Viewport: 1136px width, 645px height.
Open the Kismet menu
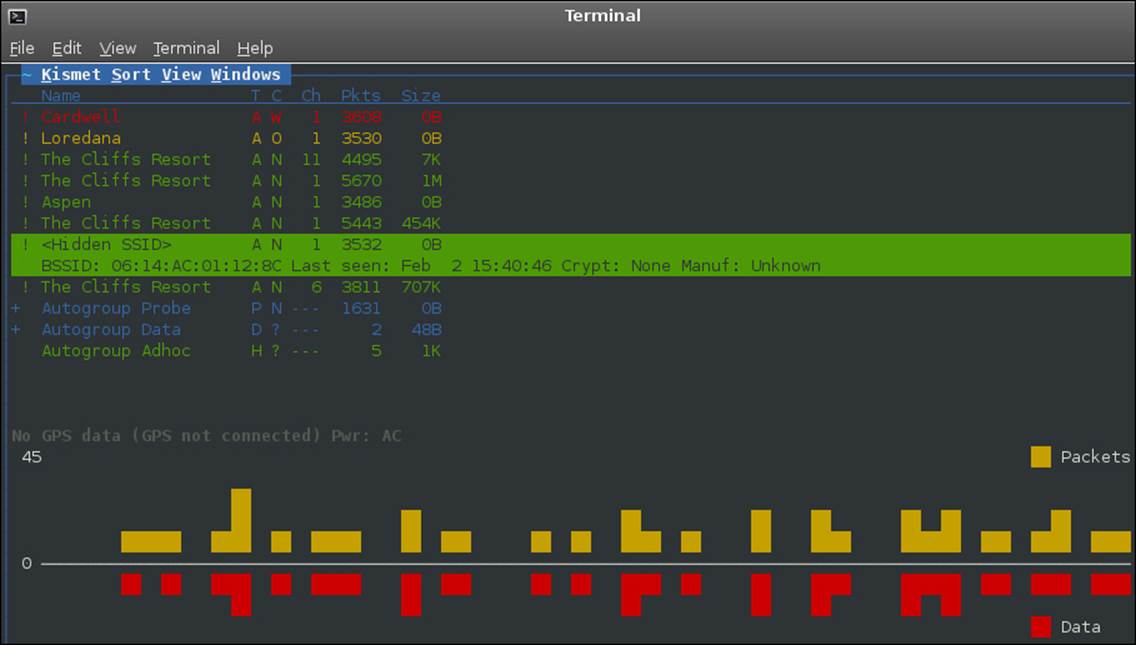(70, 75)
